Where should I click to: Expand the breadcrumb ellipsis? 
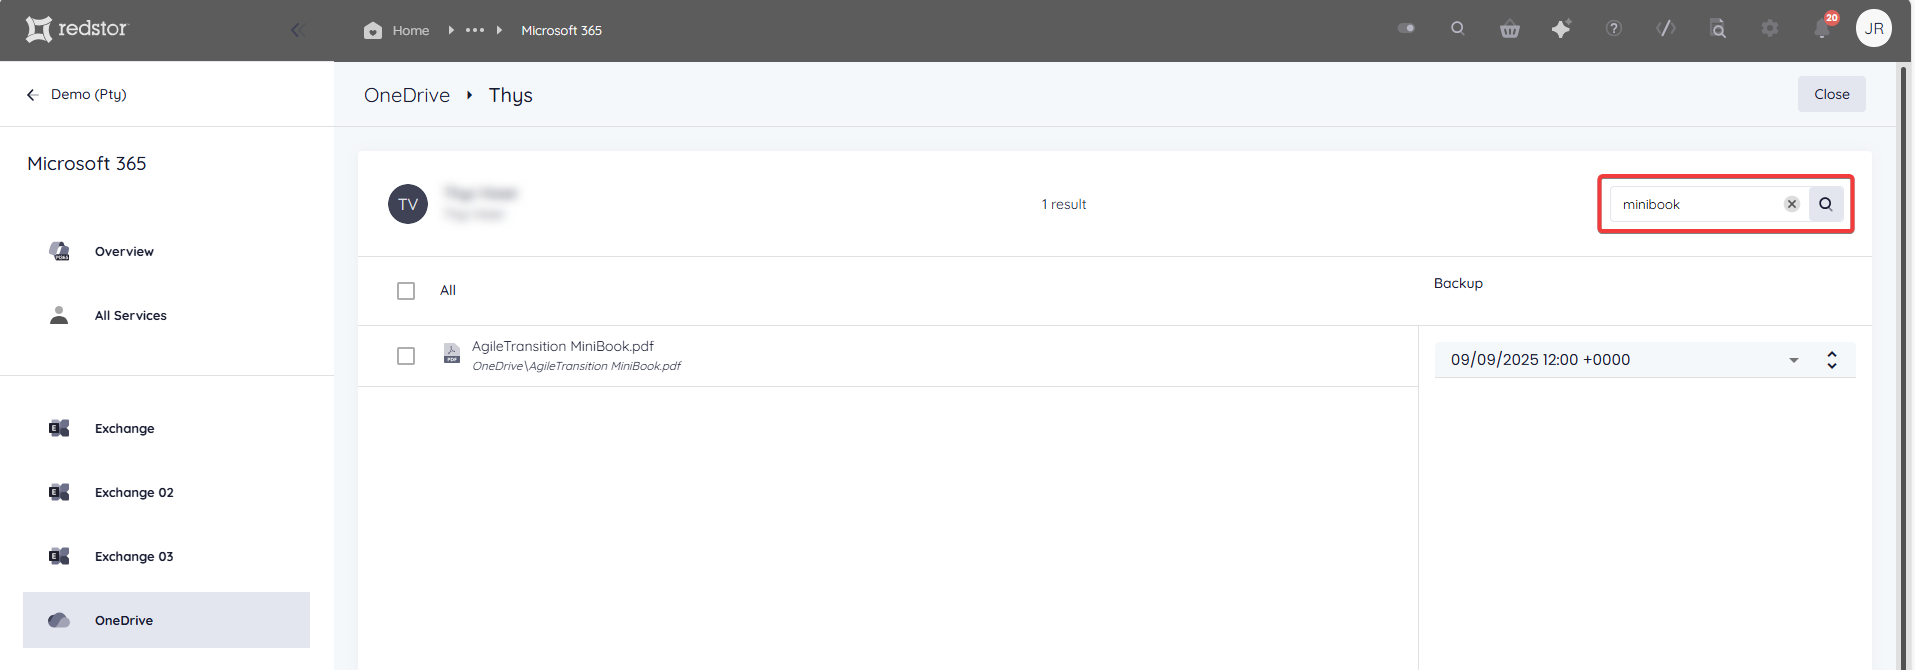pos(475,30)
